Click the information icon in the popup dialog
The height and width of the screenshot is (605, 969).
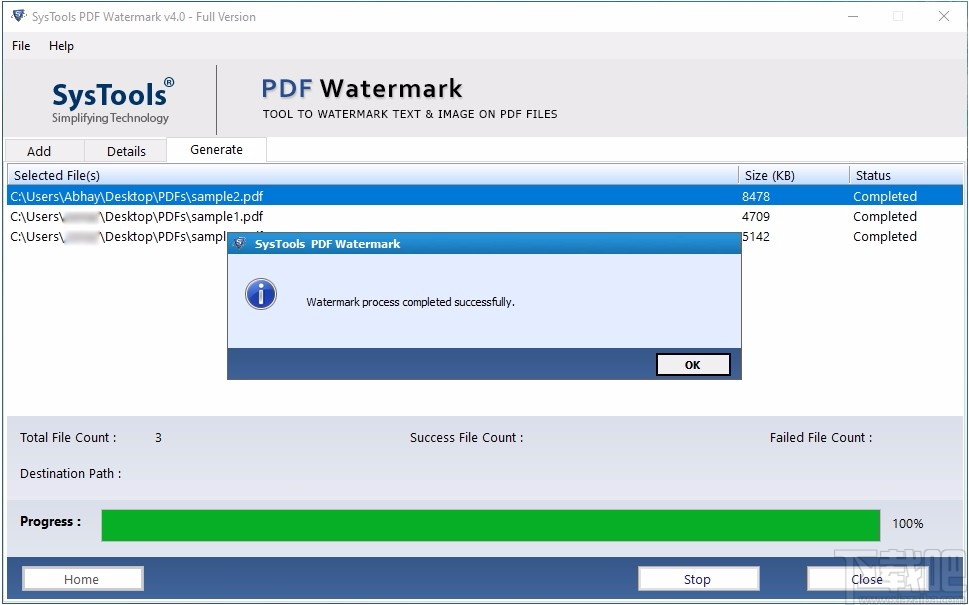point(260,295)
